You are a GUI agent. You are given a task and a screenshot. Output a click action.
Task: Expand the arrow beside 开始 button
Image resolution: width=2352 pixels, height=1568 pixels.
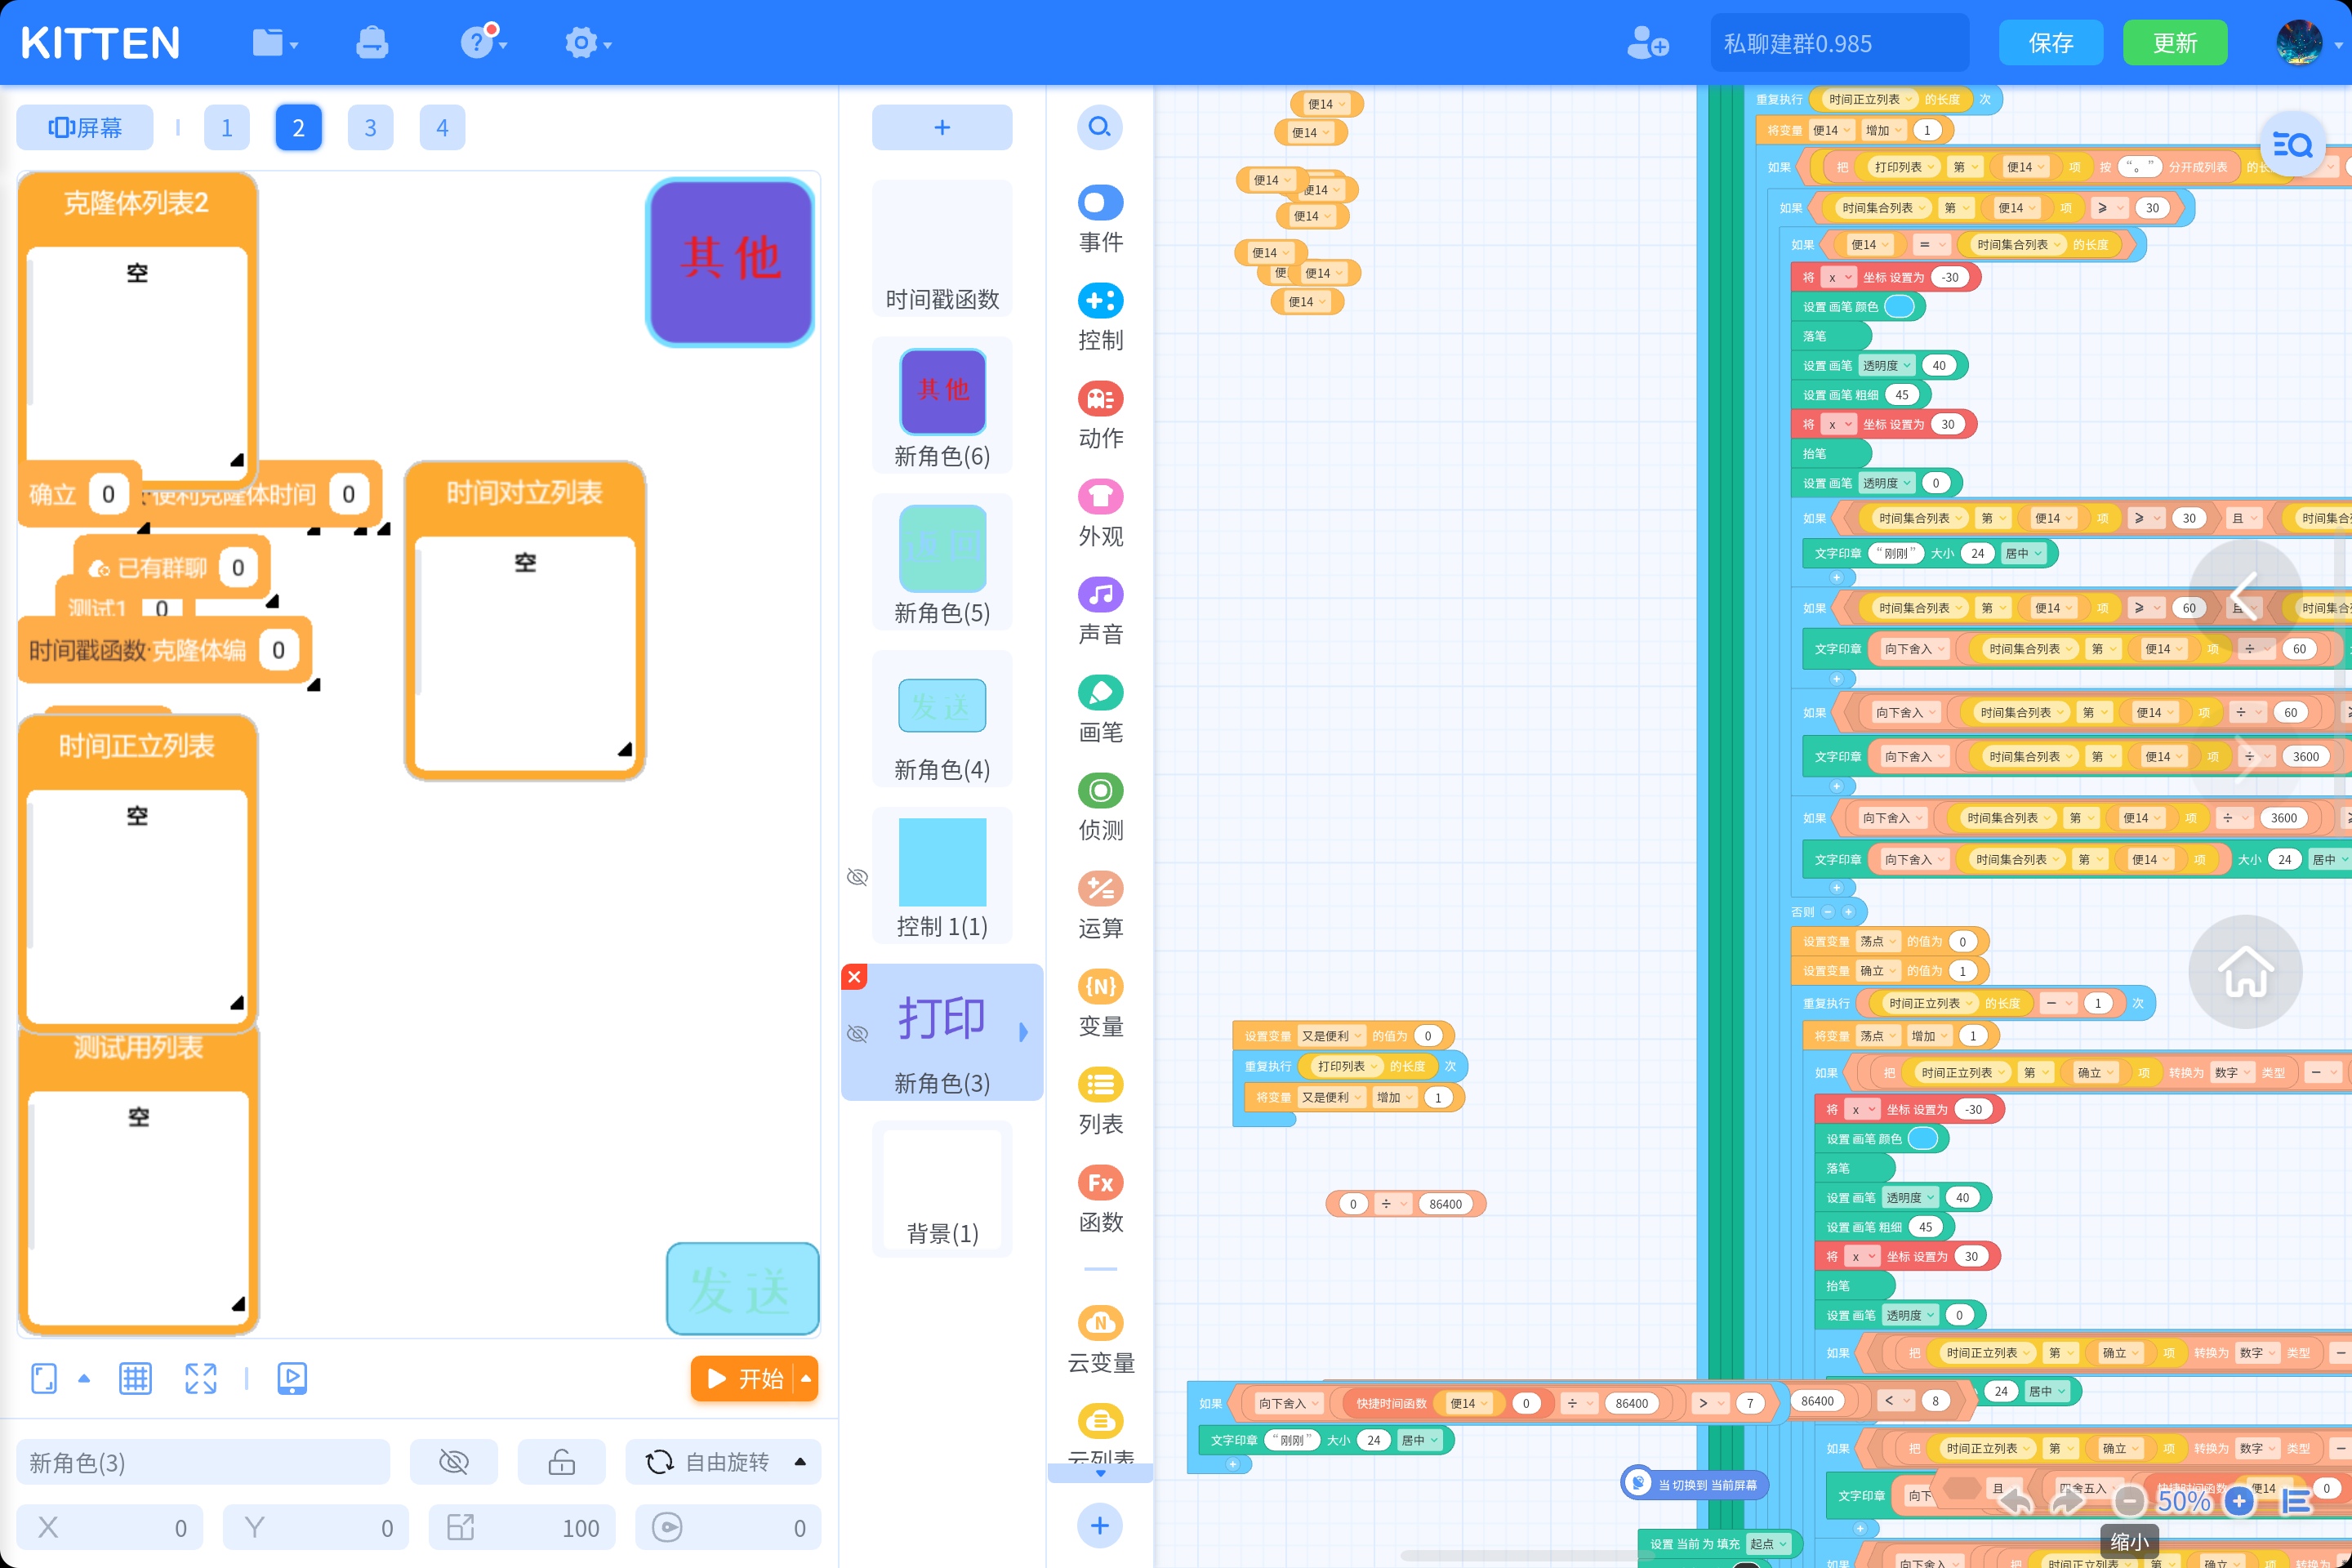coord(806,1378)
